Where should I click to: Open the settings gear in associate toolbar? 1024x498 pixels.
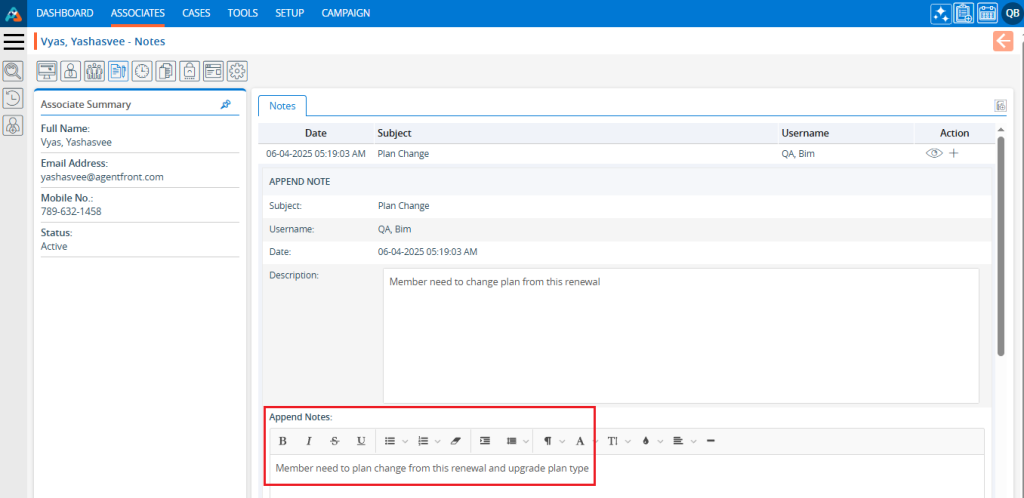point(237,71)
